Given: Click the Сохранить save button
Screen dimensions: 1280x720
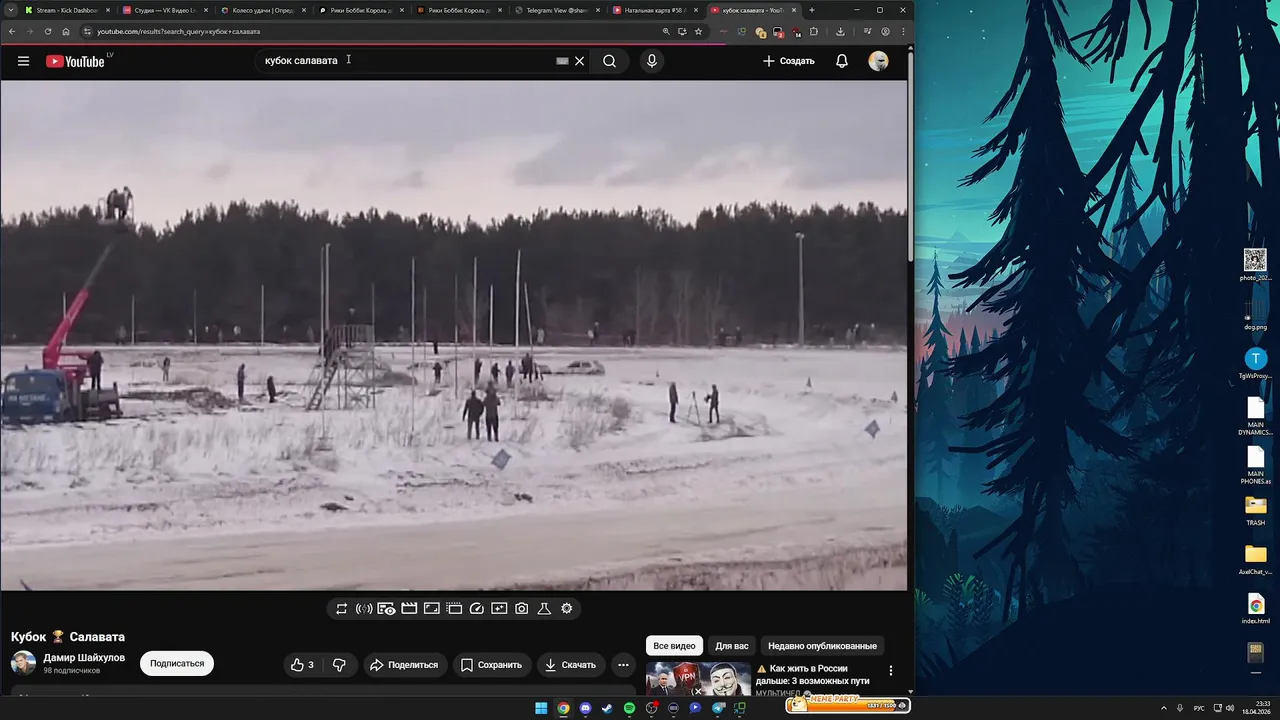Looking at the screenshot, I should click(x=491, y=664).
